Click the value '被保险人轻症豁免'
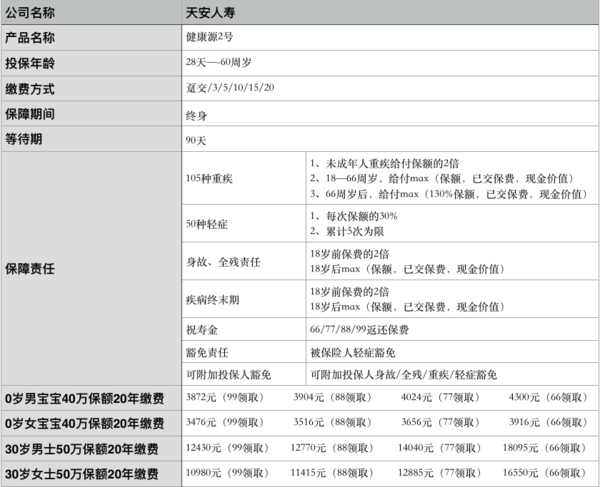This screenshot has width=600, height=487. 352,352
